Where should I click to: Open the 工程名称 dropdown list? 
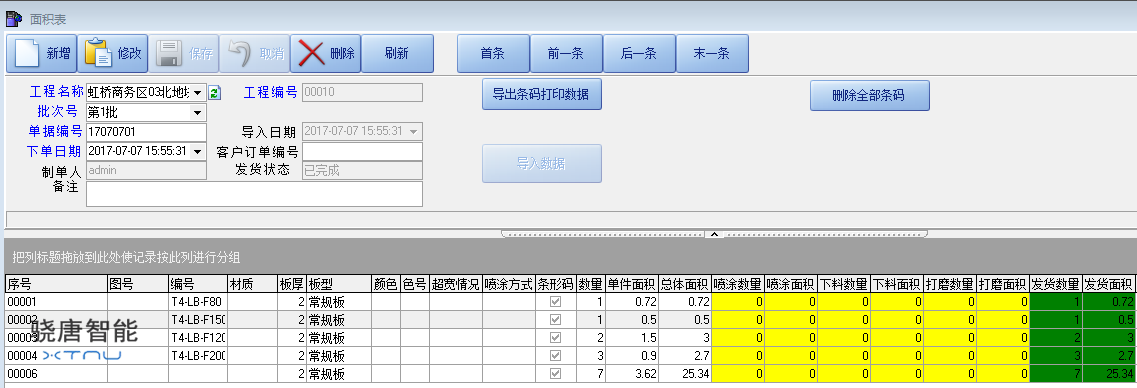pyautogui.click(x=198, y=93)
